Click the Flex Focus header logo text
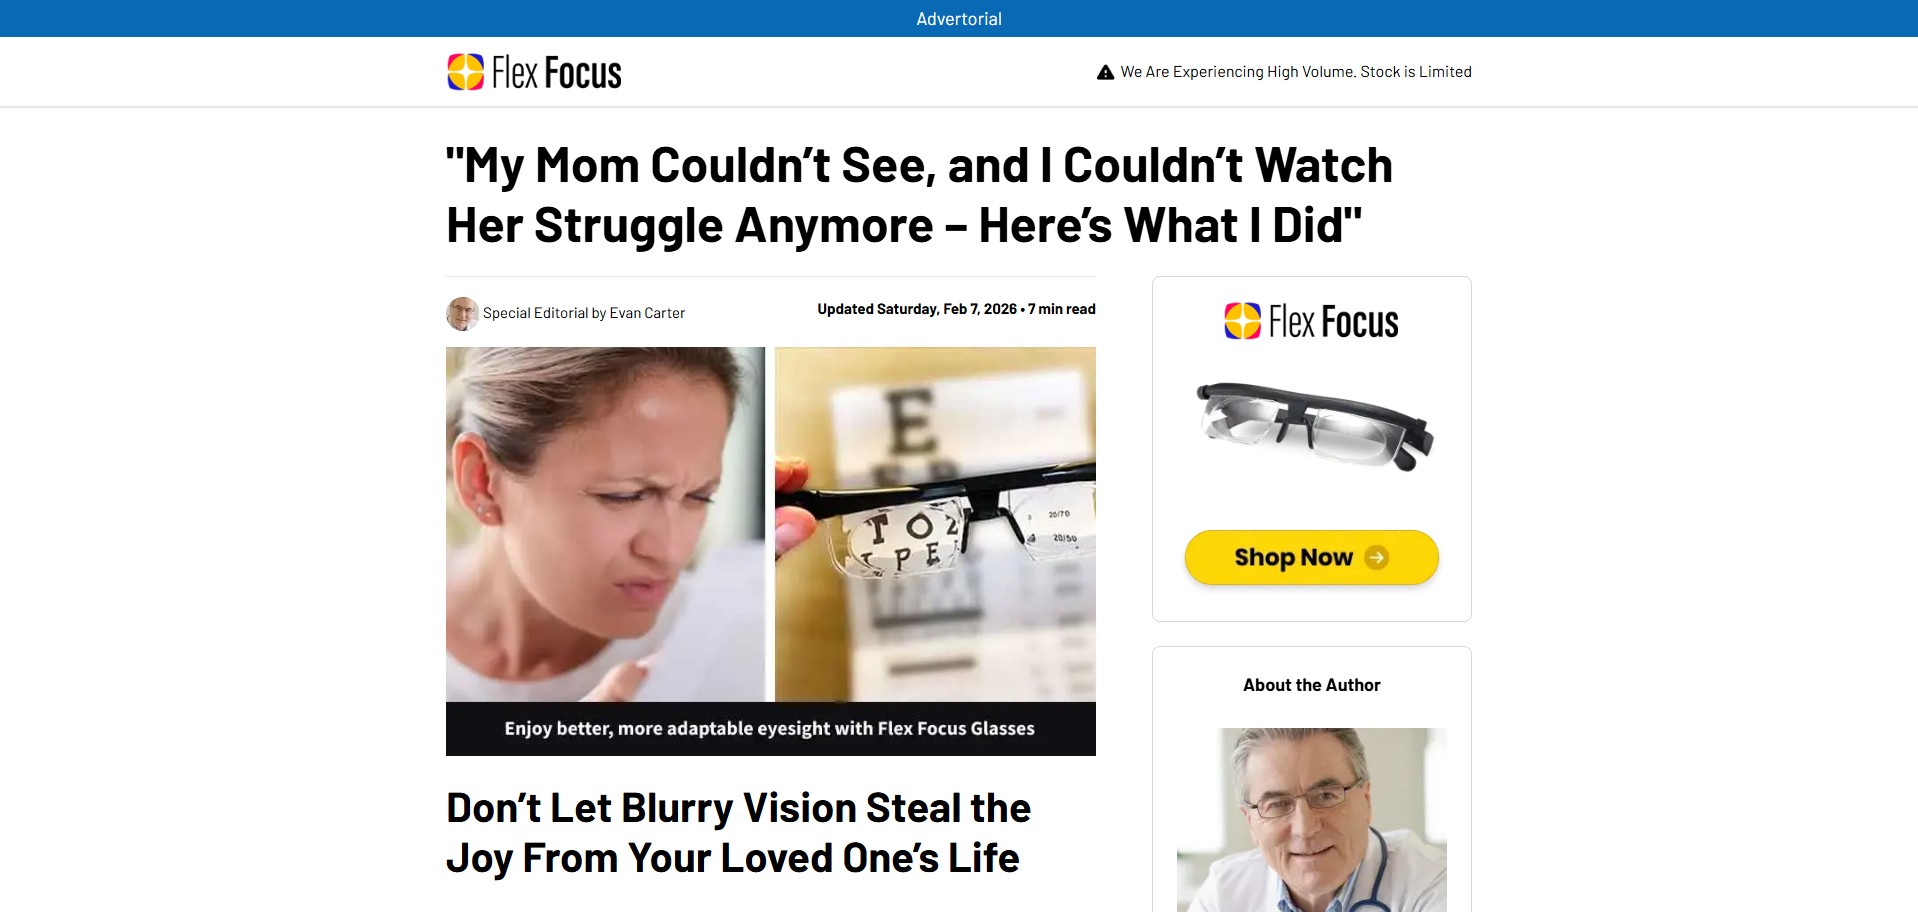The height and width of the screenshot is (912, 1918). pyautogui.click(x=556, y=73)
